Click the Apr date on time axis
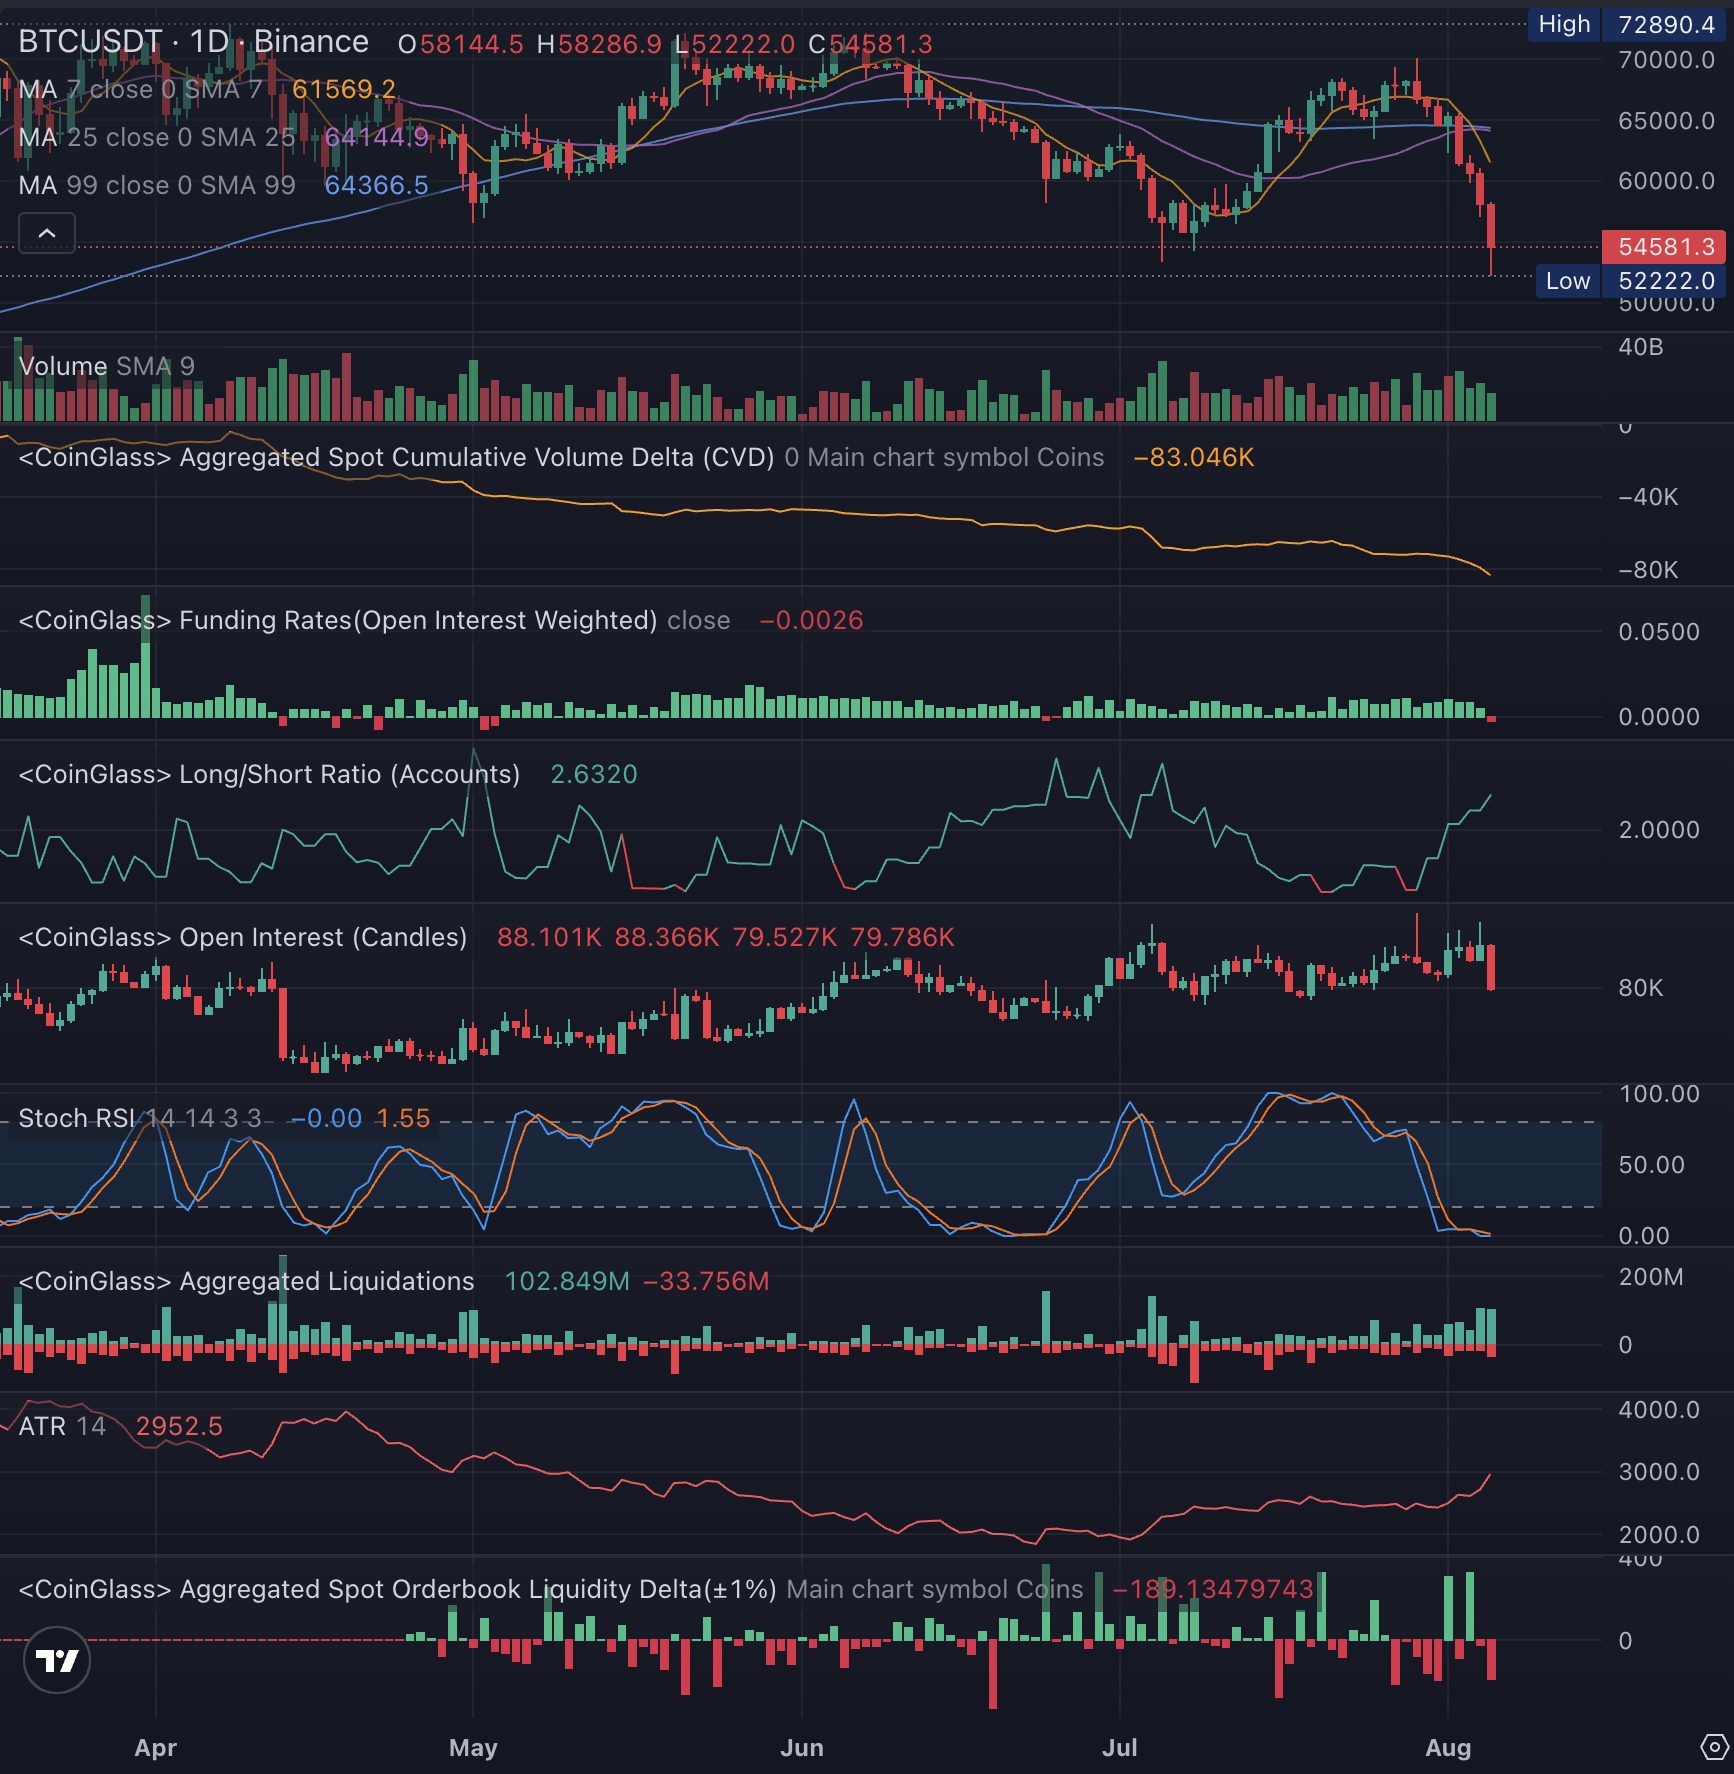1734x1774 pixels. (155, 1747)
